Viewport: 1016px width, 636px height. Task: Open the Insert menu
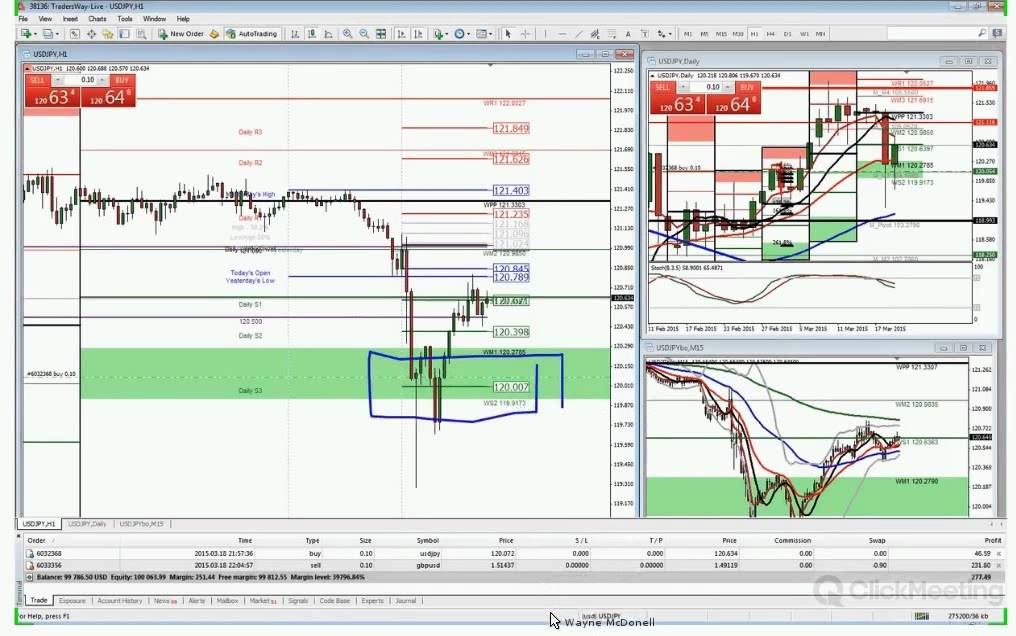point(70,19)
